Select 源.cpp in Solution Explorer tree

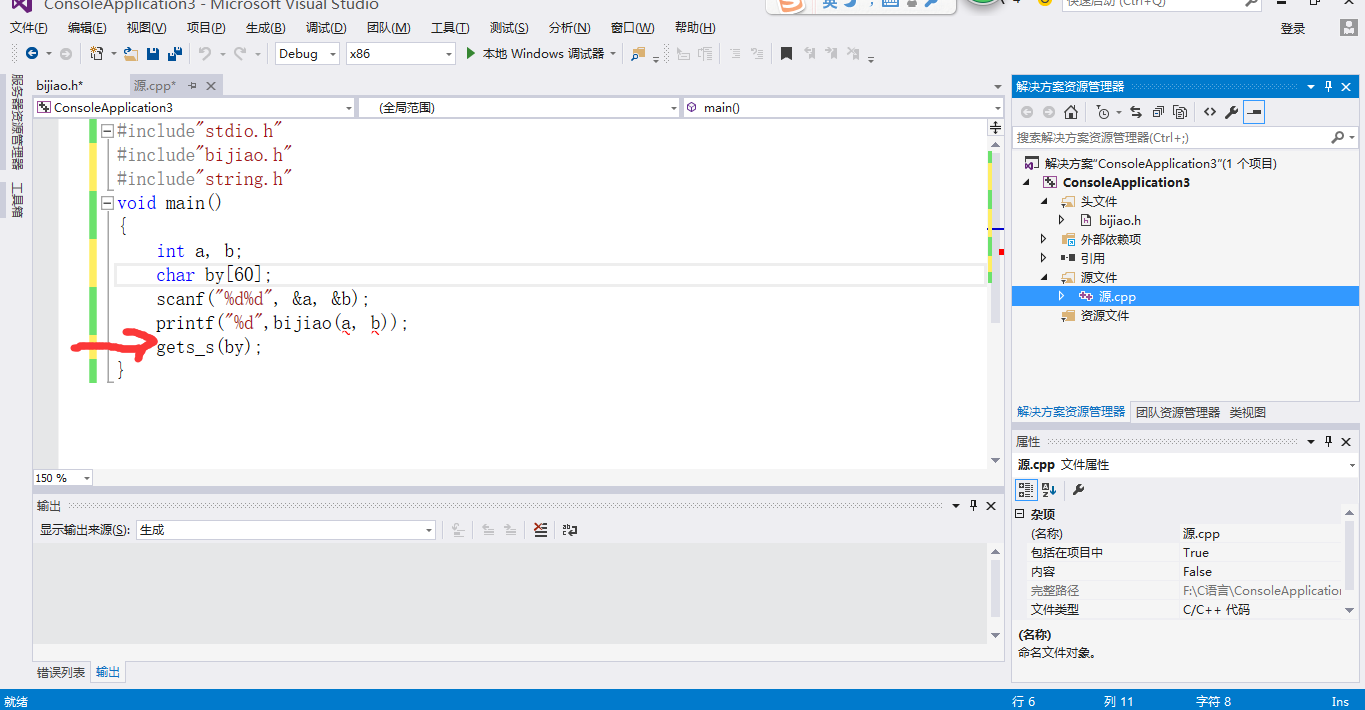1117,296
